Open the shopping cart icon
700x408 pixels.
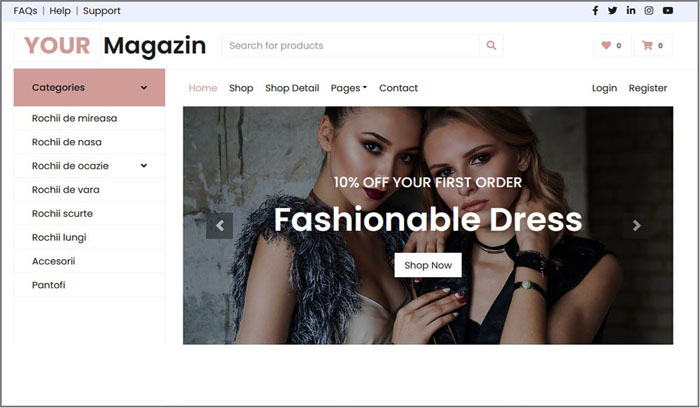647,45
